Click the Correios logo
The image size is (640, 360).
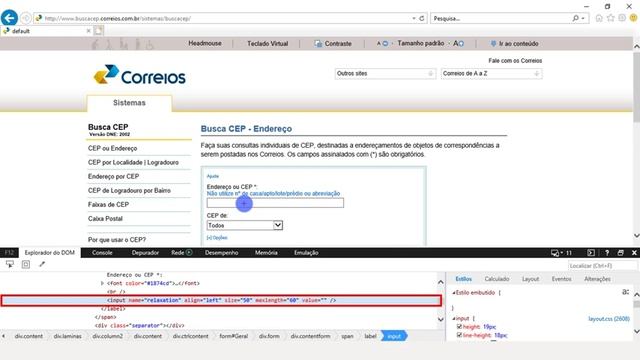click(x=140, y=75)
